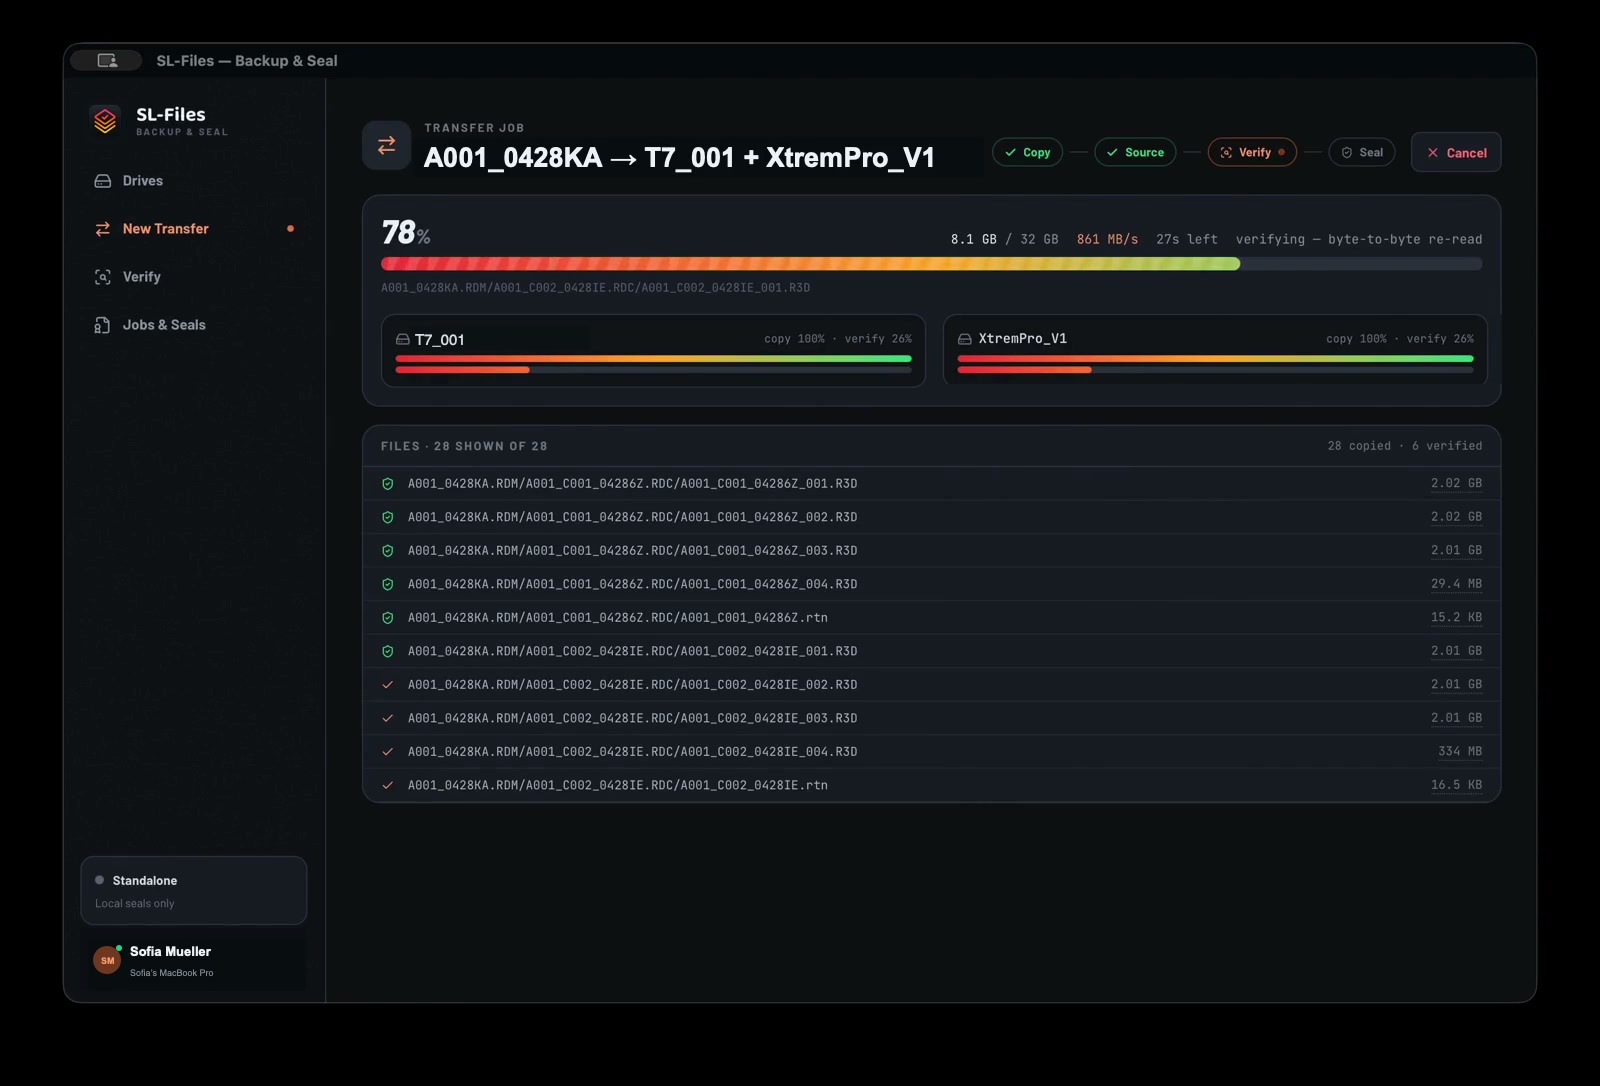Viewport: 1600px width, 1086px height.
Task: Click copied checkmark for C002_0428IE_004.R3D
Action: (388, 752)
